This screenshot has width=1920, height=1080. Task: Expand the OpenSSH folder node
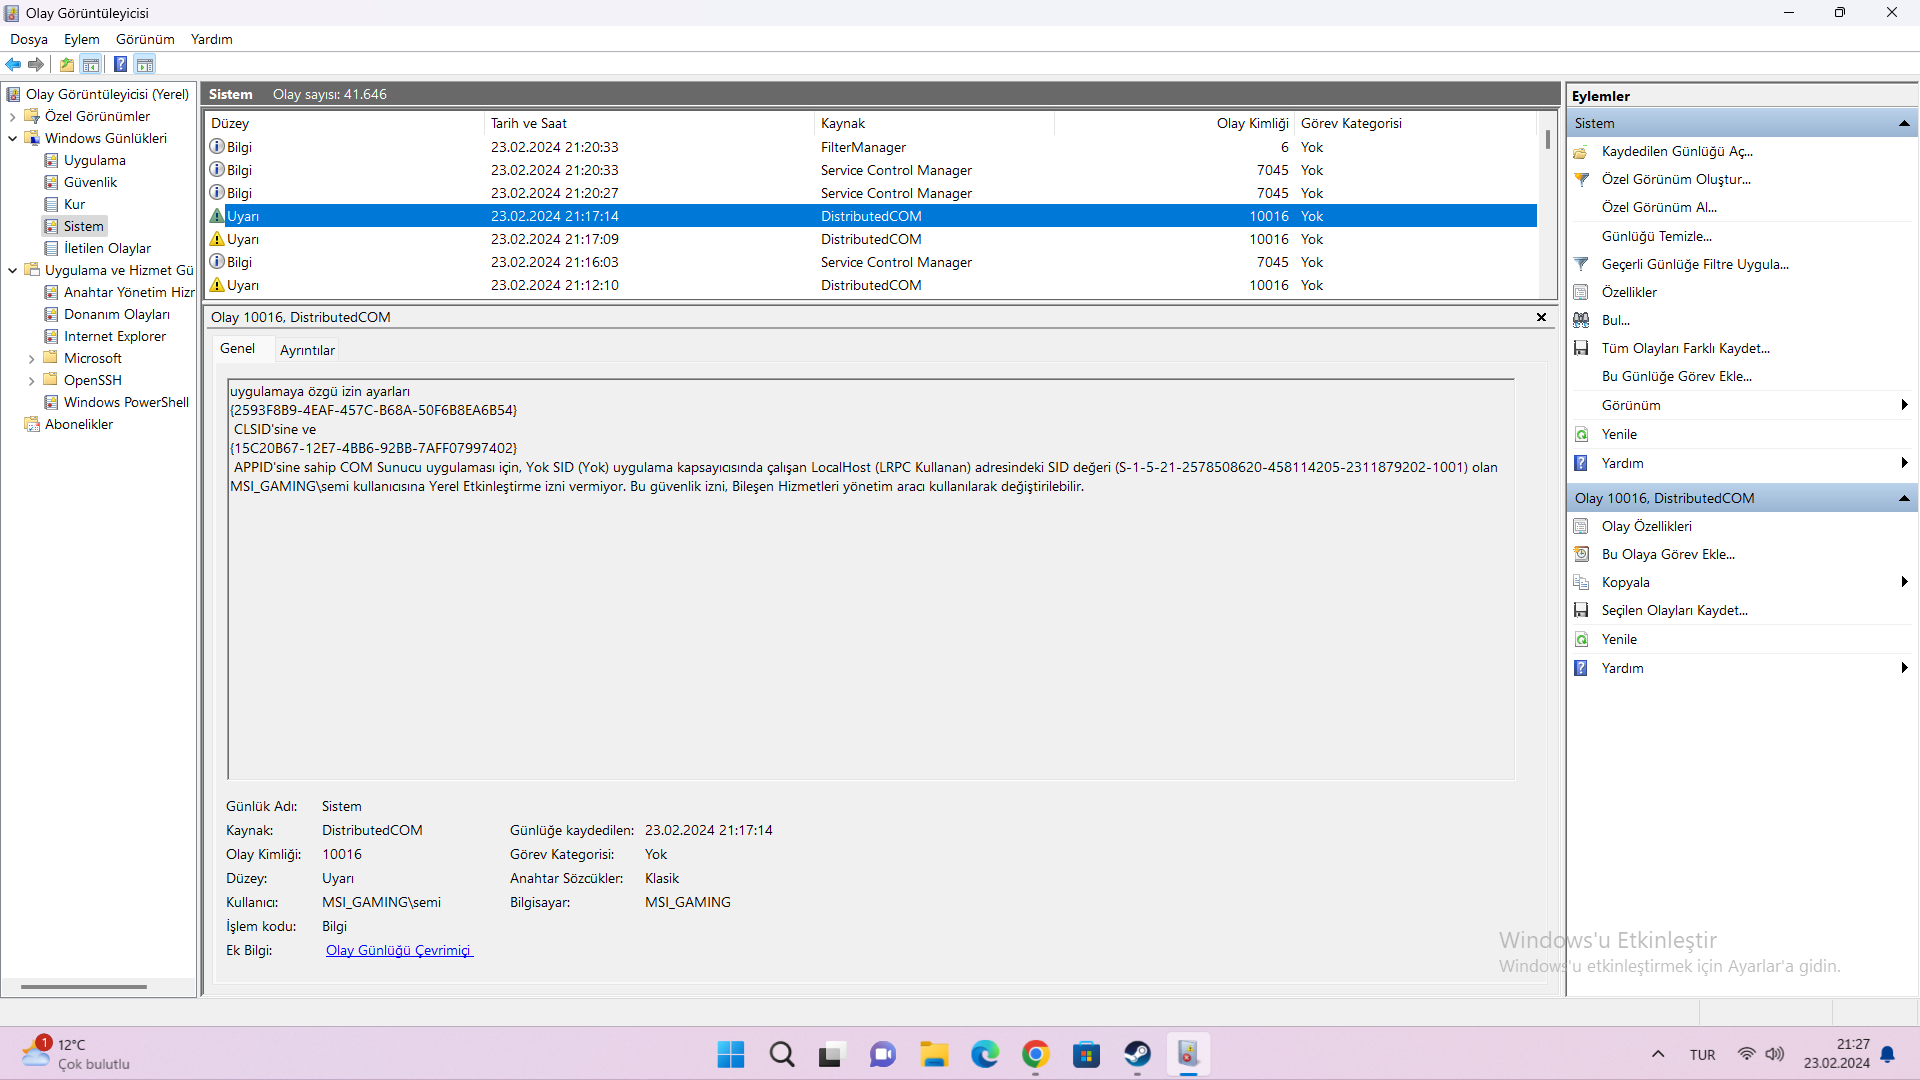(31, 380)
